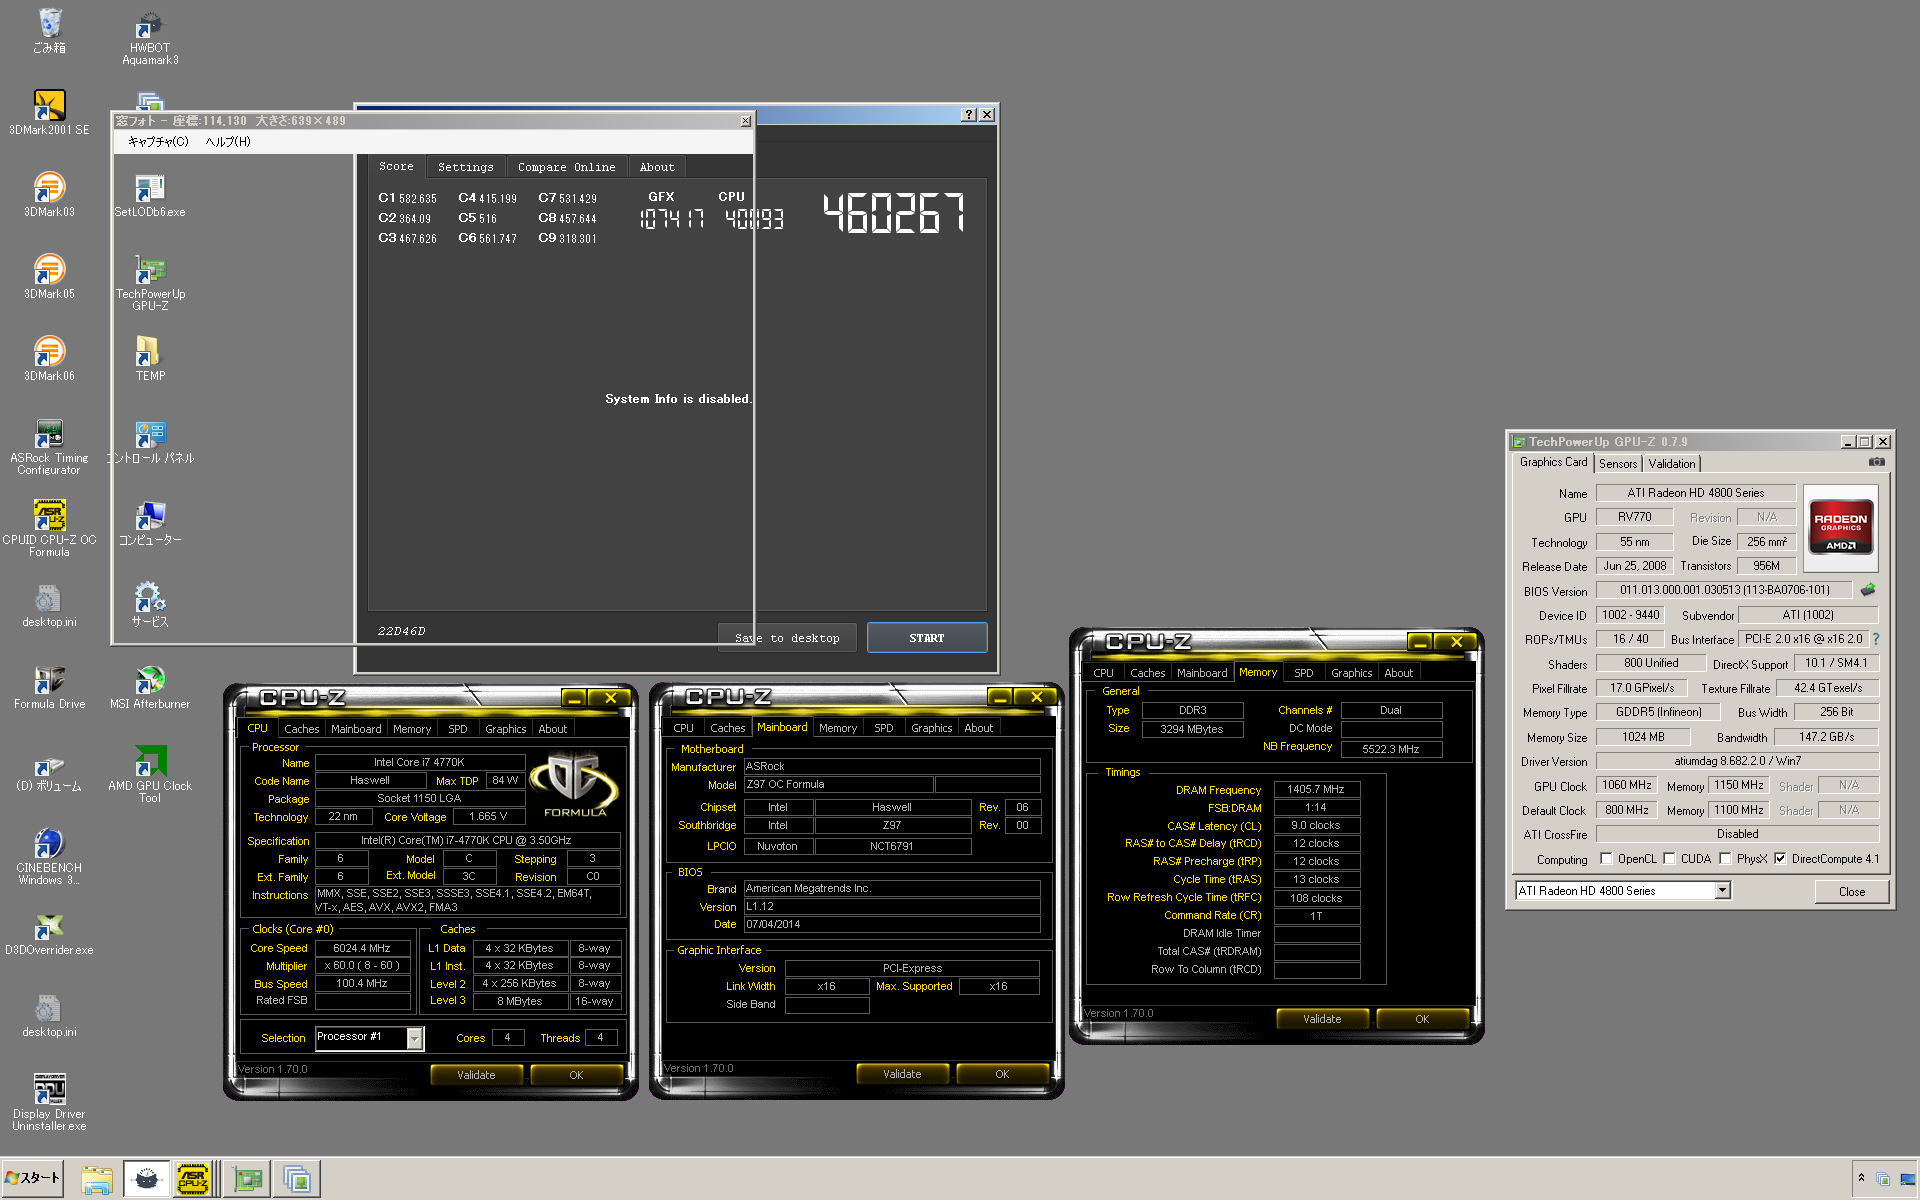The image size is (1920, 1200).
Task: Toggle CUDA checkbox in GPU-Z
Action: pos(1669,859)
